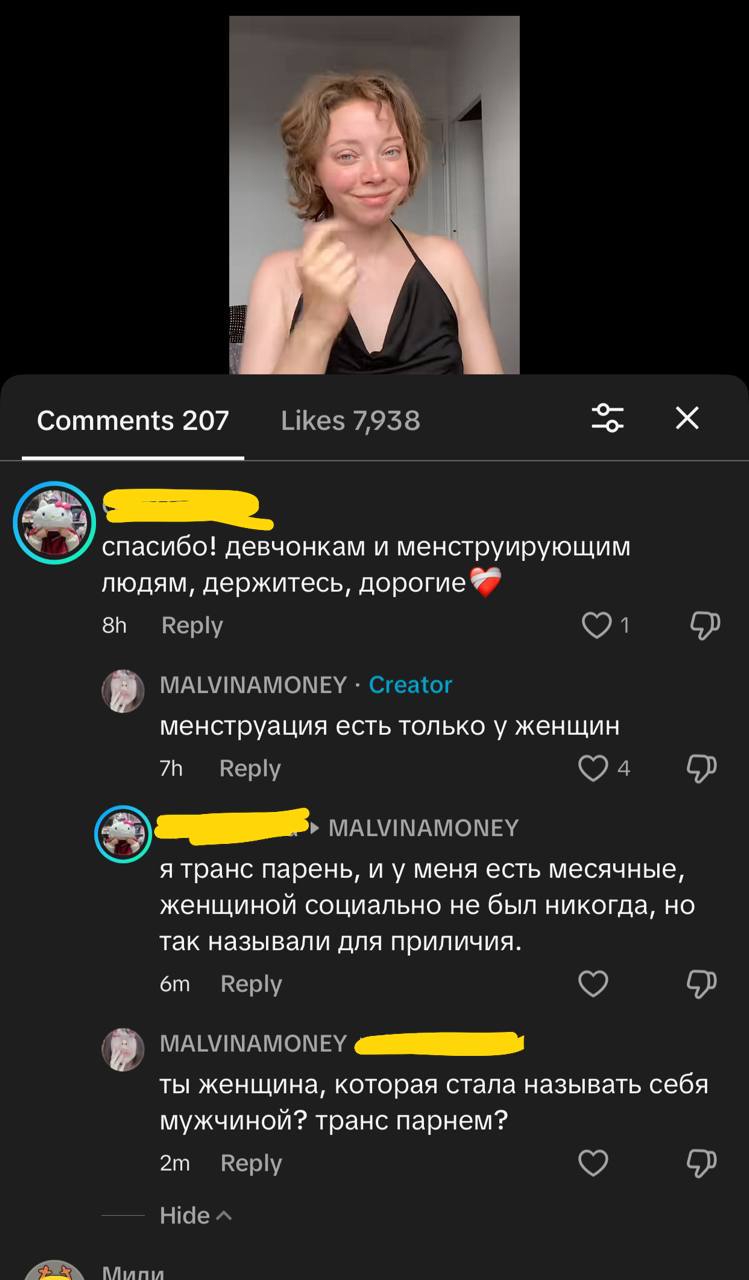
Task: Like the reply posted 6m ago
Action: click(x=594, y=984)
